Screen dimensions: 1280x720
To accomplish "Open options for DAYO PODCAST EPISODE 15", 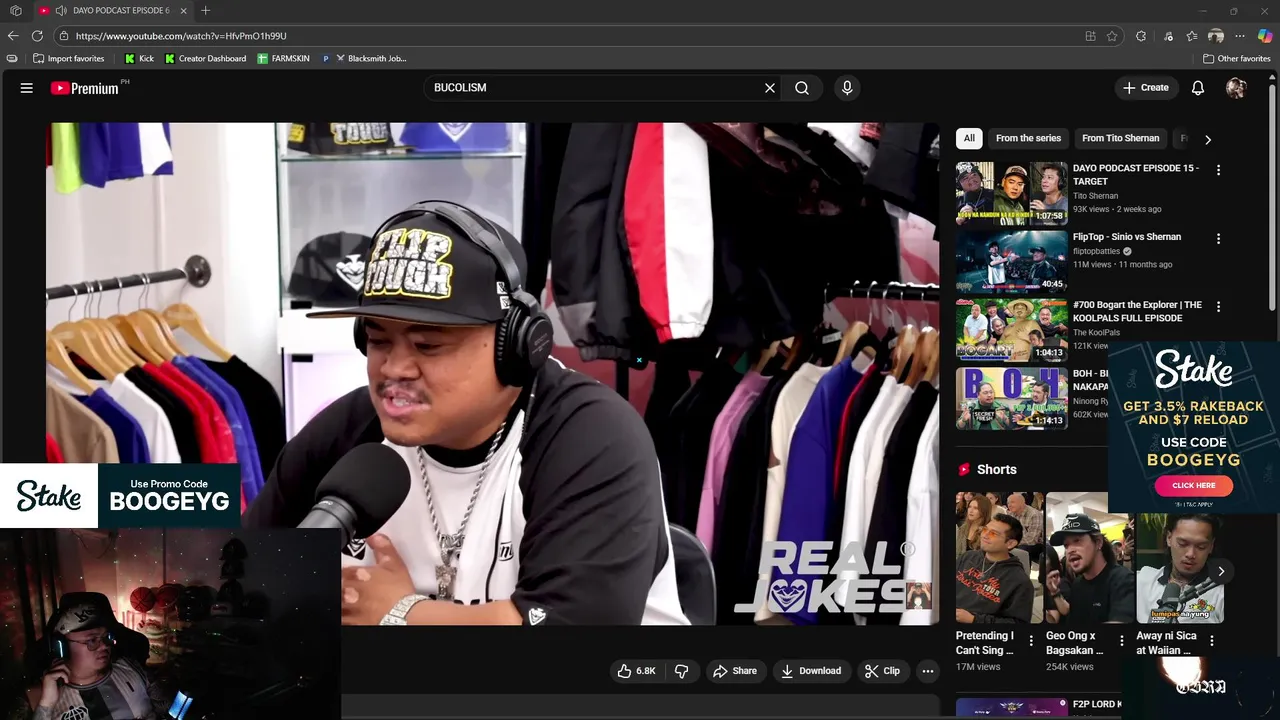I will coord(1218,170).
